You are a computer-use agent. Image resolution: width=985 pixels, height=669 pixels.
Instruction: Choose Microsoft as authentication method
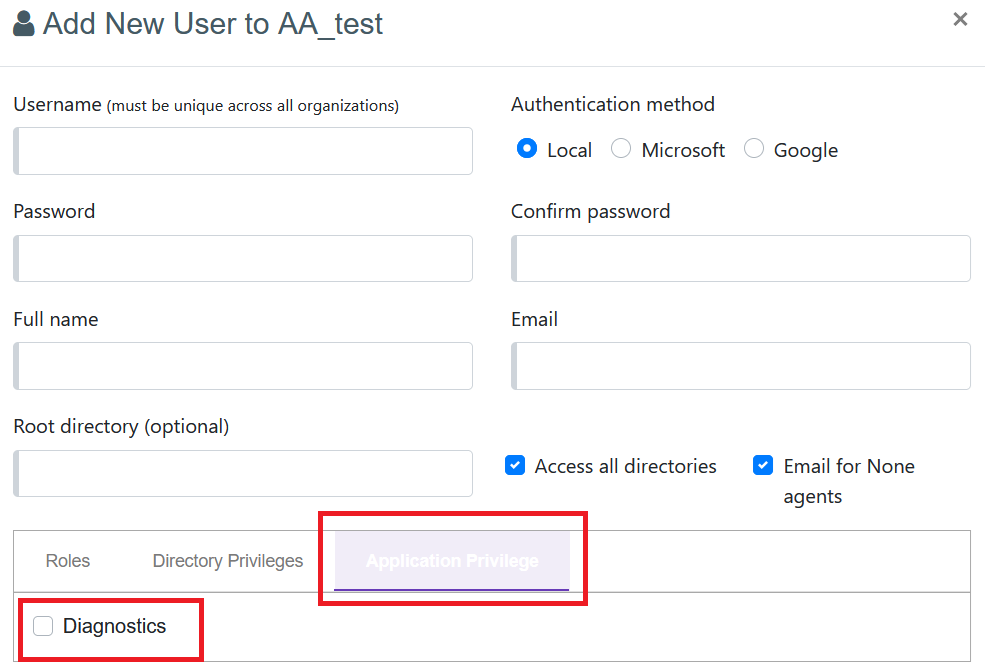[x=621, y=149]
